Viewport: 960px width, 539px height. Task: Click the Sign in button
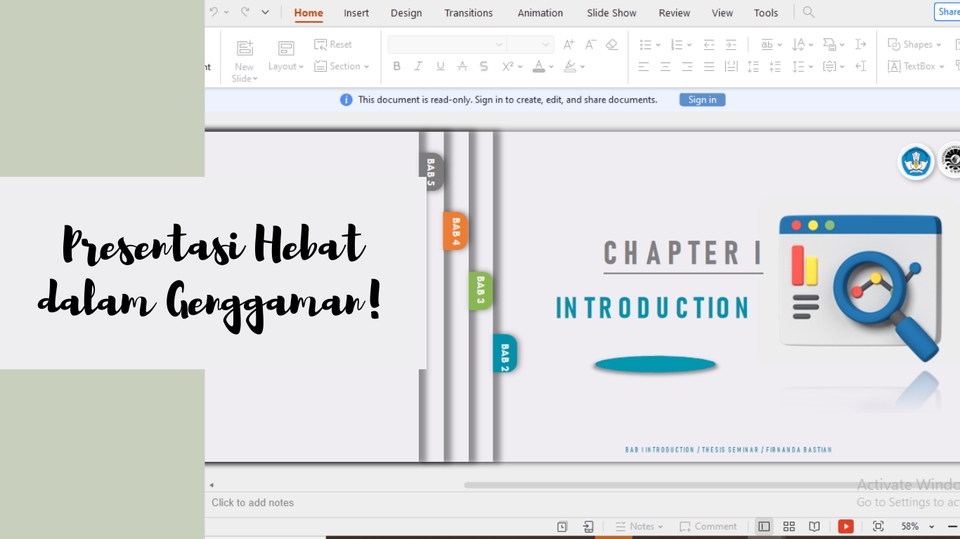(702, 100)
